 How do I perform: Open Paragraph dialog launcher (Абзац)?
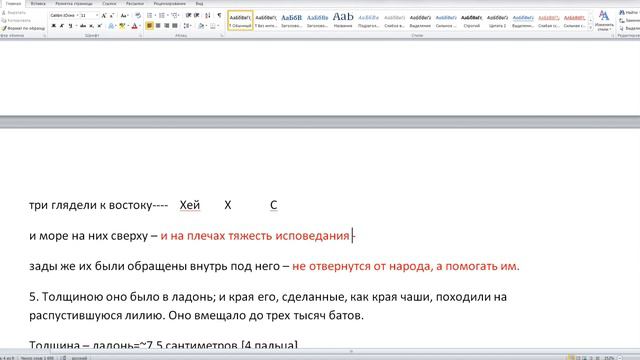click(222, 36)
